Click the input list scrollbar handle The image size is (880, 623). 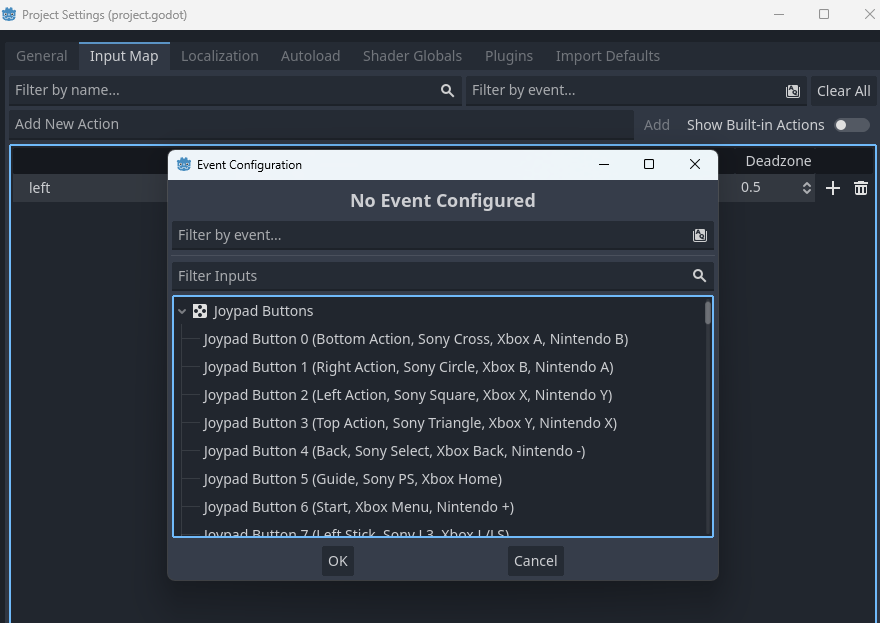708,313
